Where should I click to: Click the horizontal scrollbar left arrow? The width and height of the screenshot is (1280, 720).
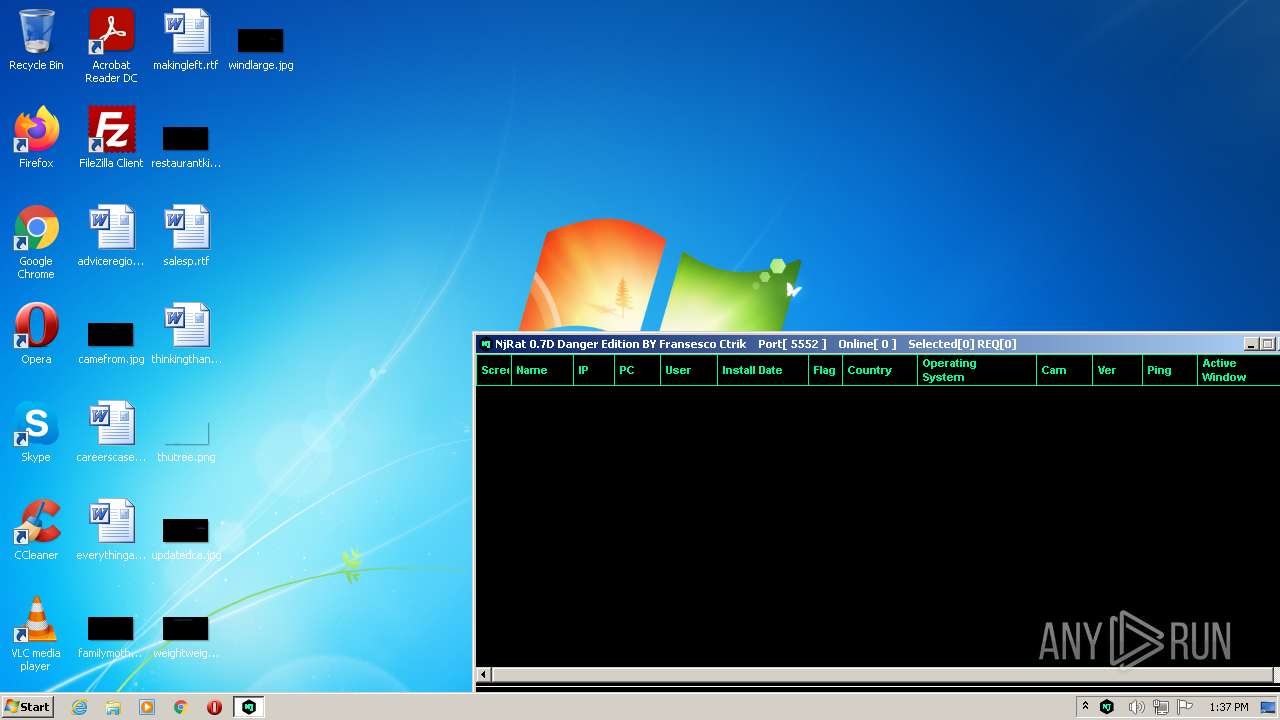[484, 675]
